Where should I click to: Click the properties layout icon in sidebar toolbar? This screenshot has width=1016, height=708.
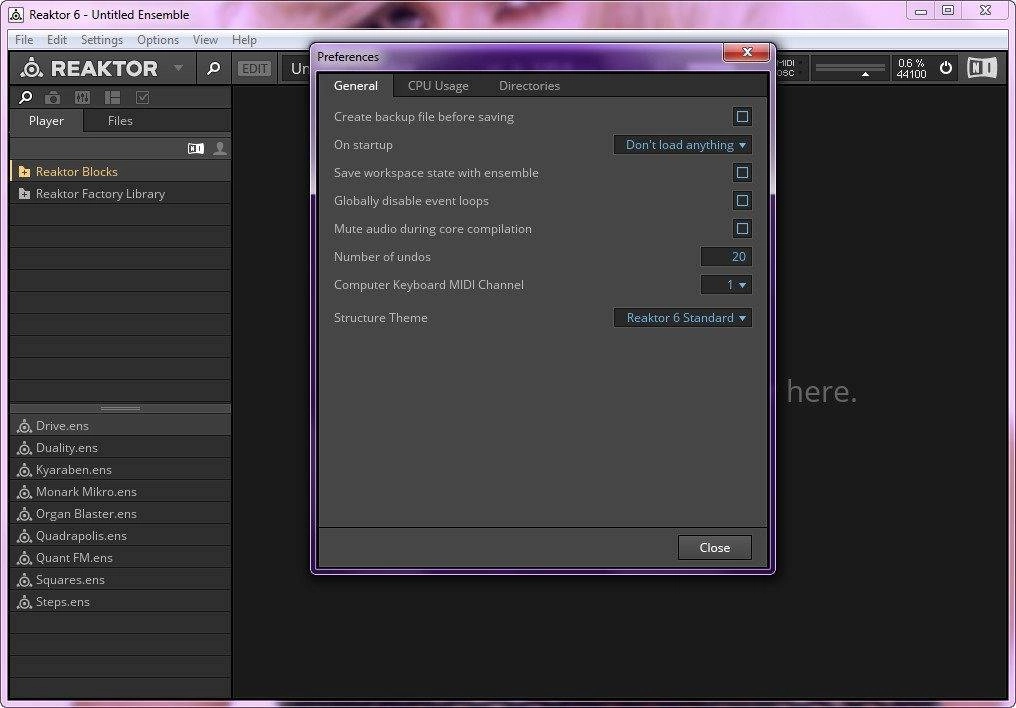112,97
